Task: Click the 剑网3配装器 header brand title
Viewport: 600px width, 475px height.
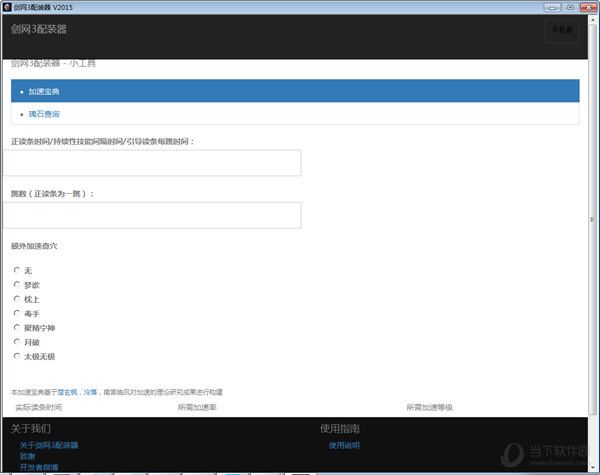Action: point(39,29)
